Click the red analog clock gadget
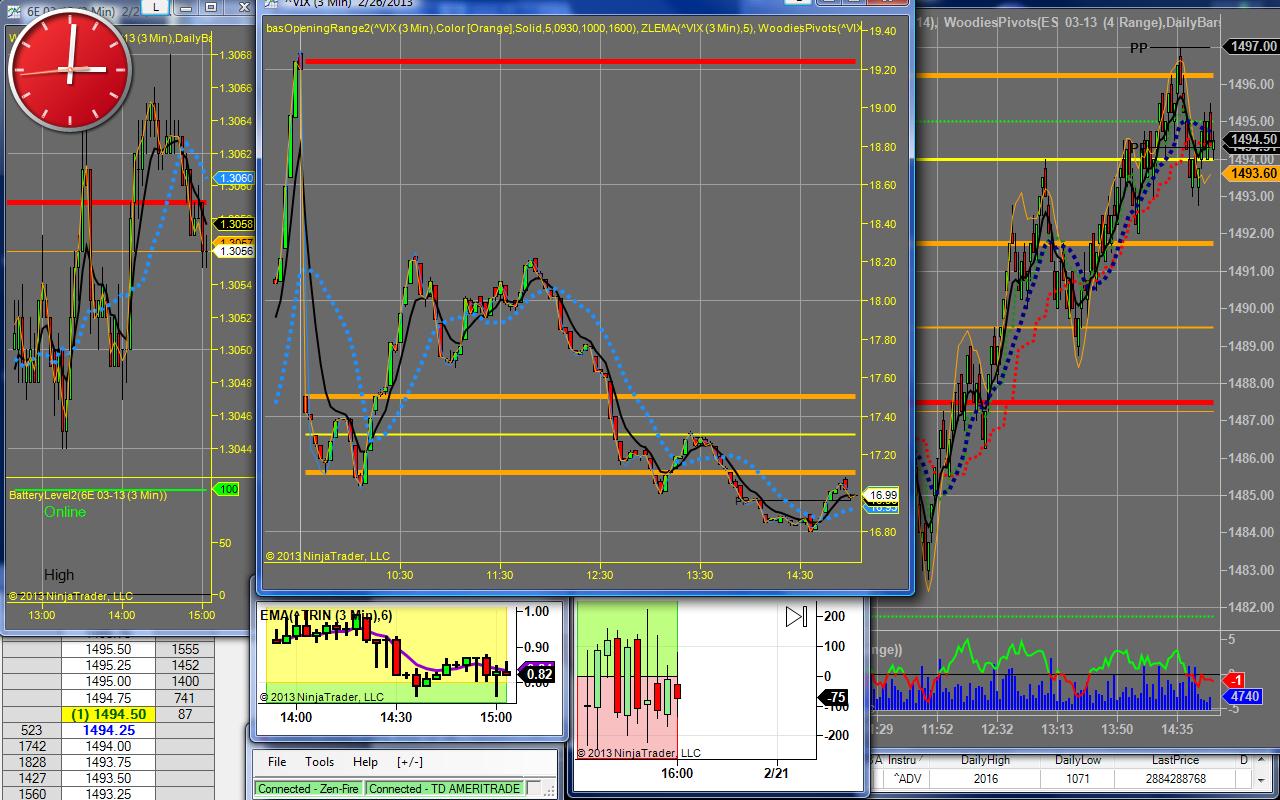 [69, 68]
